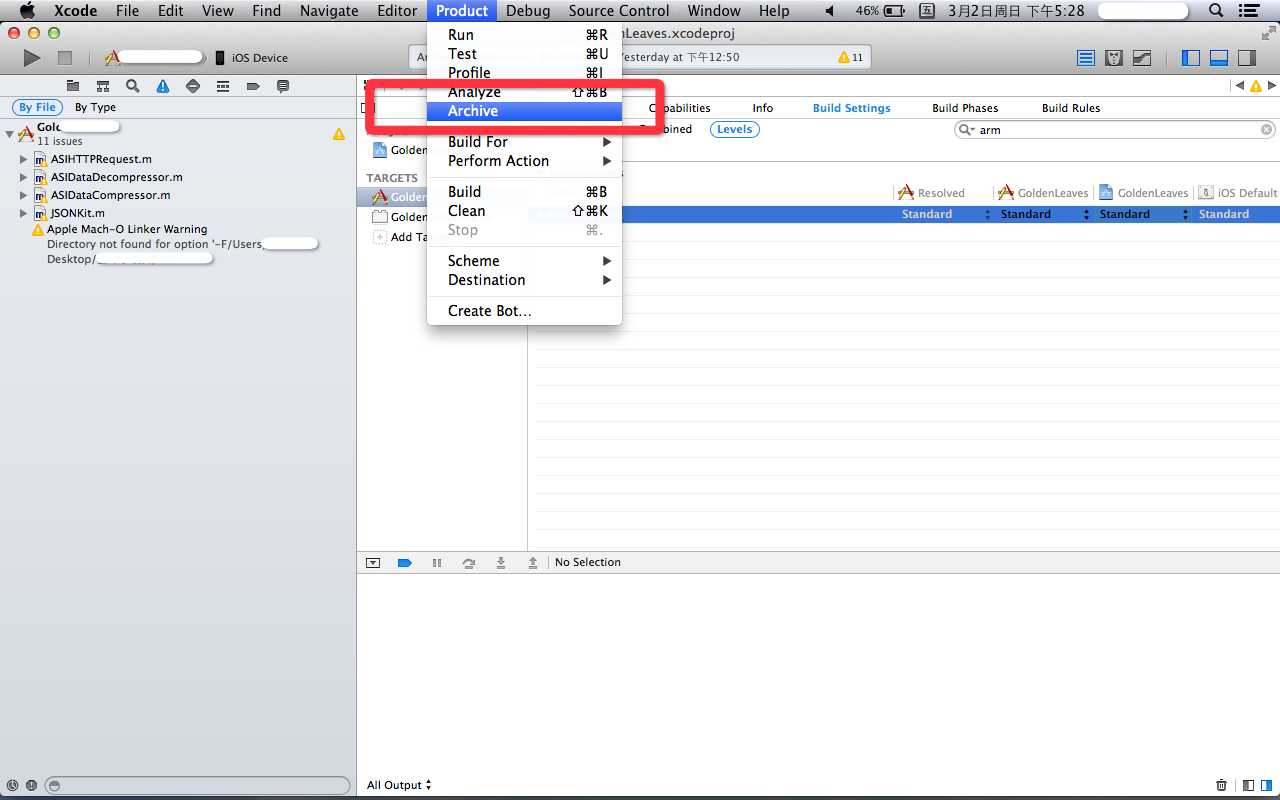Switch to the Standard editor icon
Image resolution: width=1280 pixels, height=800 pixels.
(x=1086, y=58)
